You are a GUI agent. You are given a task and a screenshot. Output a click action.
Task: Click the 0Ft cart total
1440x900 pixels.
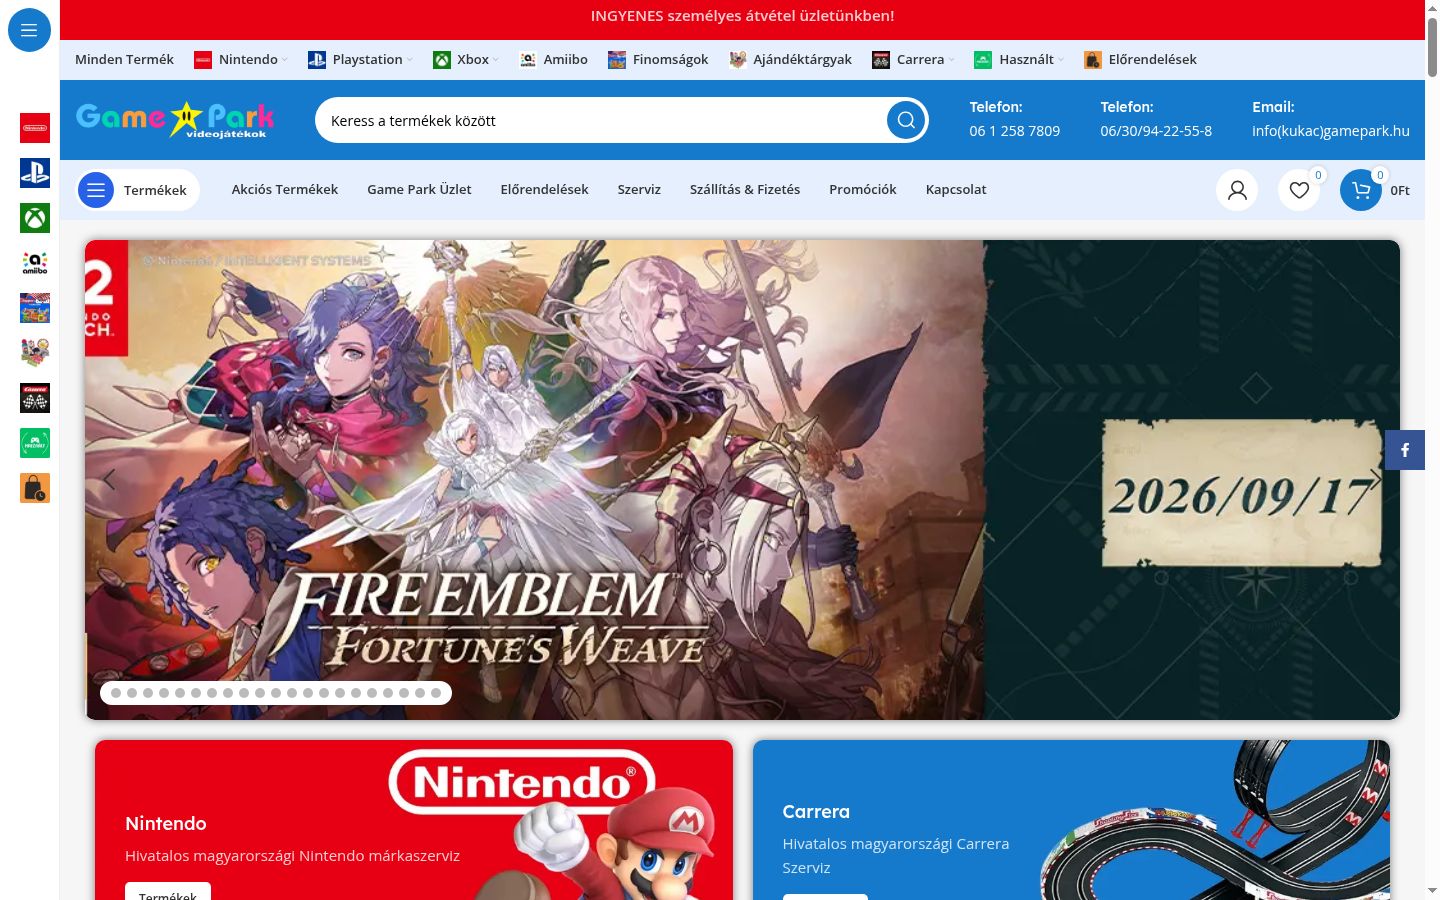pos(1400,190)
